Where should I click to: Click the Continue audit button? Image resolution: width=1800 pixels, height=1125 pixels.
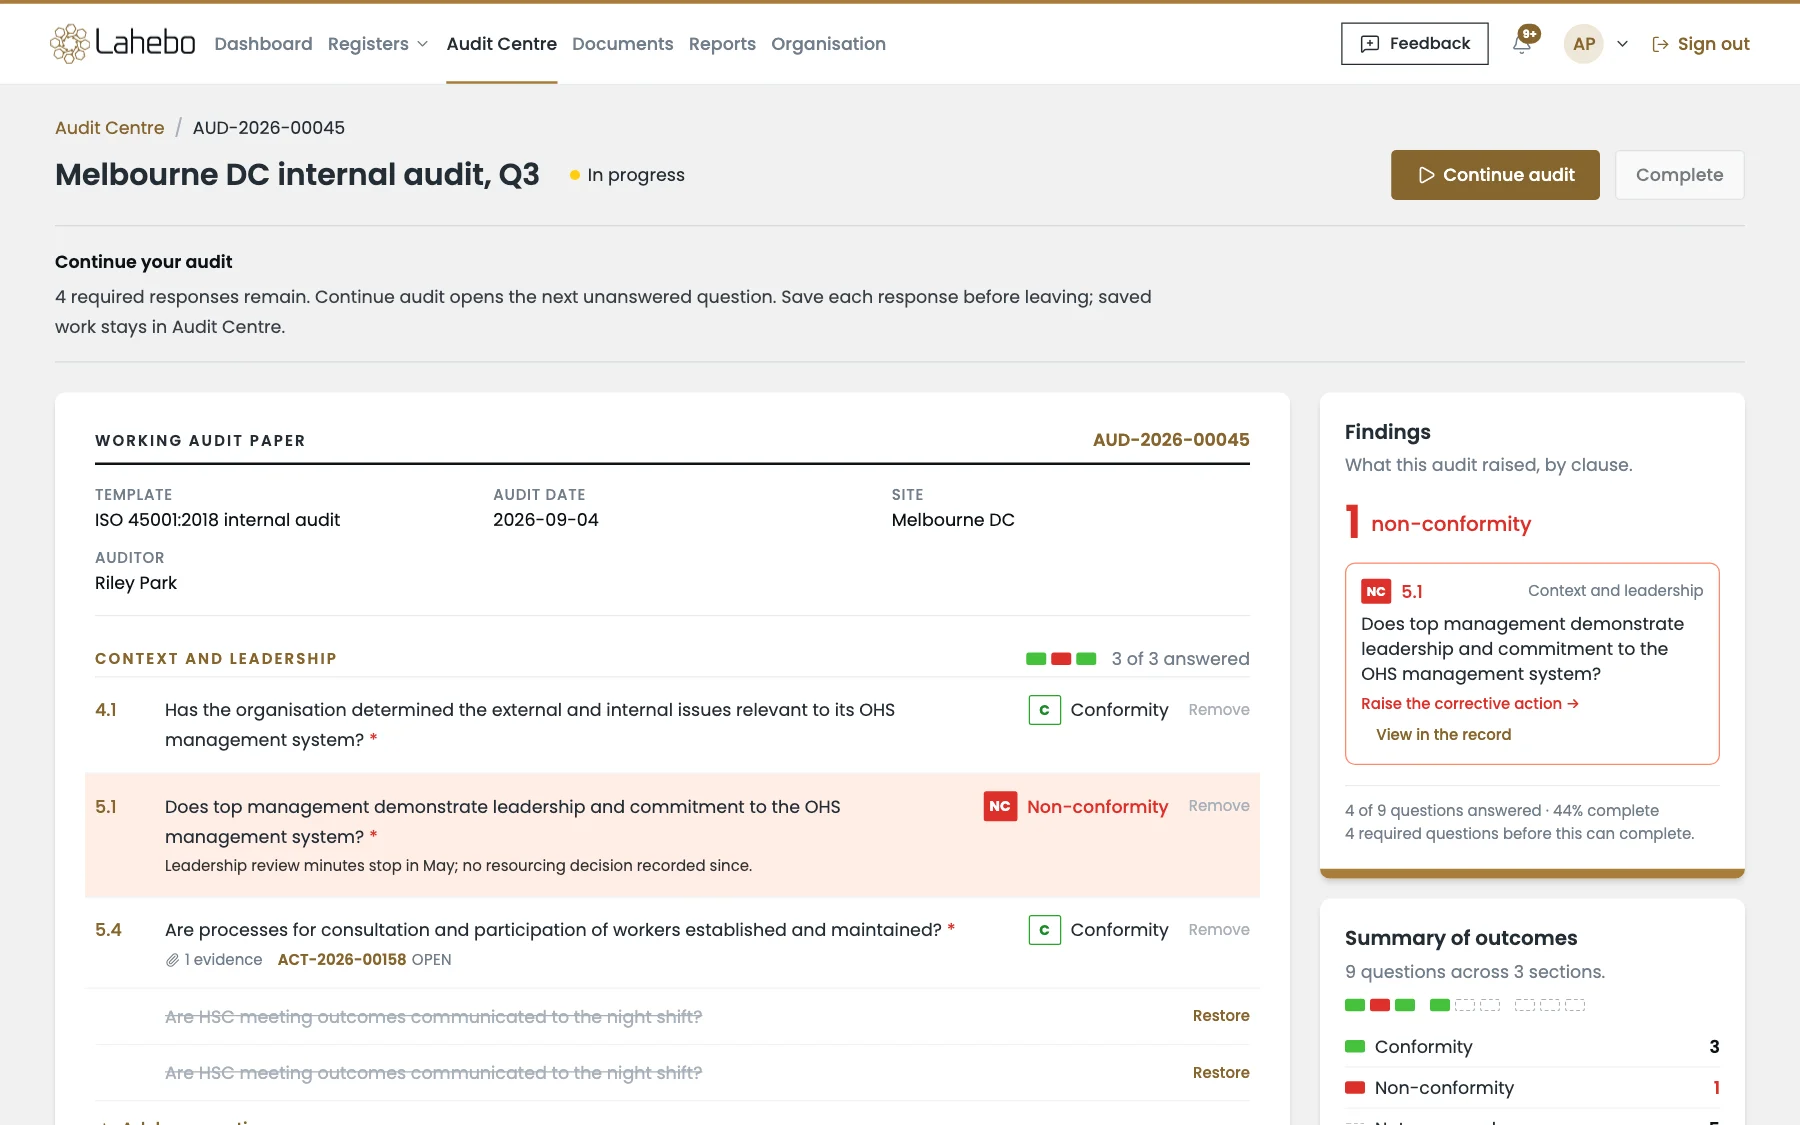coord(1495,175)
